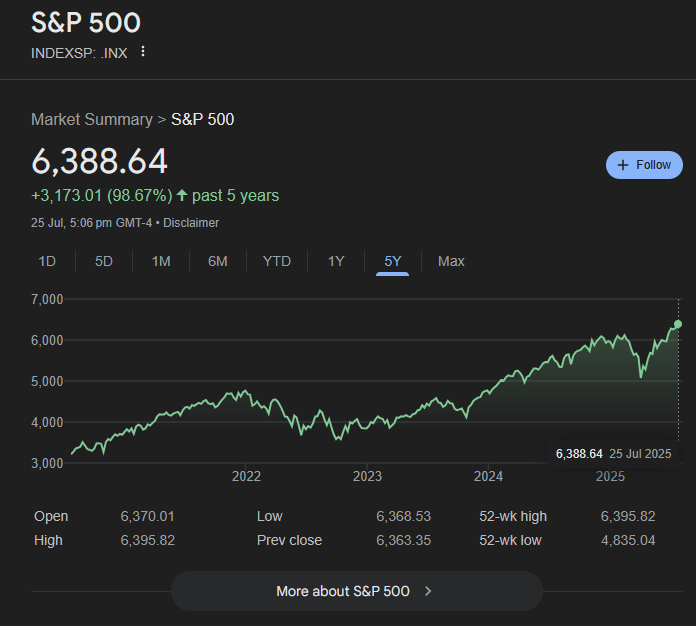Image resolution: width=696 pixels, height=626 pixels.
Task: Click the Follow button
Action: click(644, 165)
